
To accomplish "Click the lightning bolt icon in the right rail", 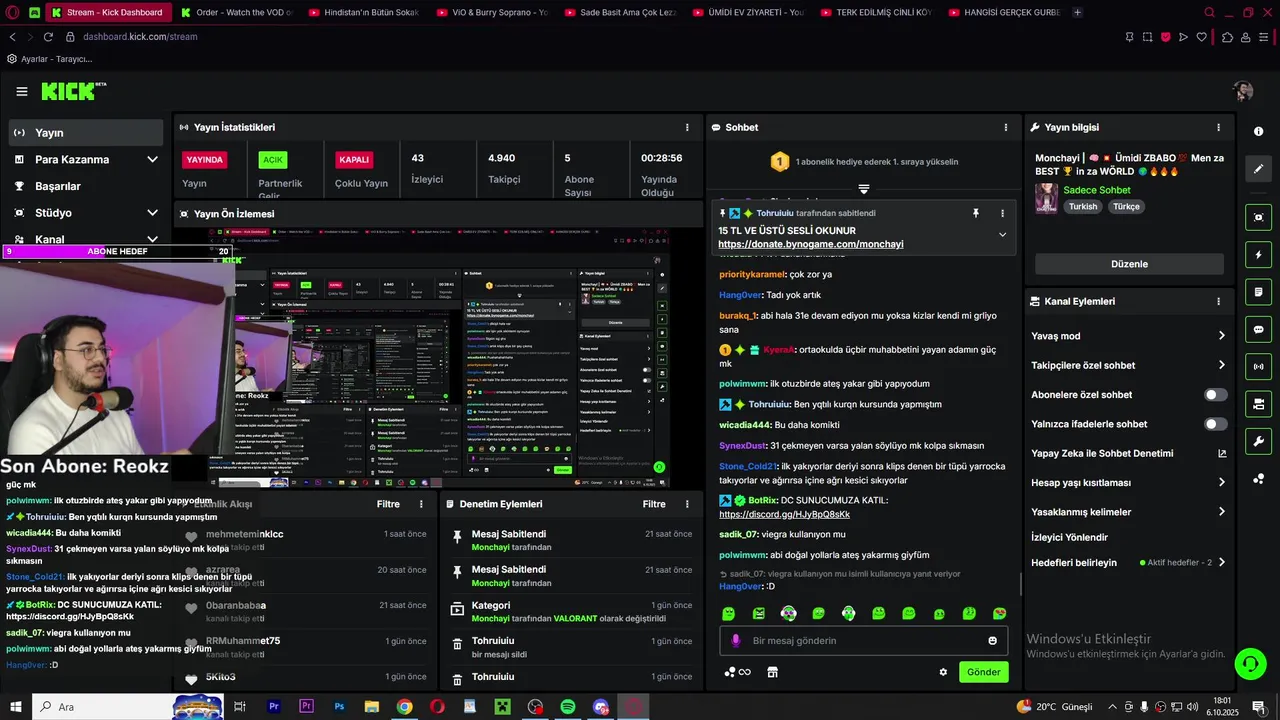I will click(1258, 255).
